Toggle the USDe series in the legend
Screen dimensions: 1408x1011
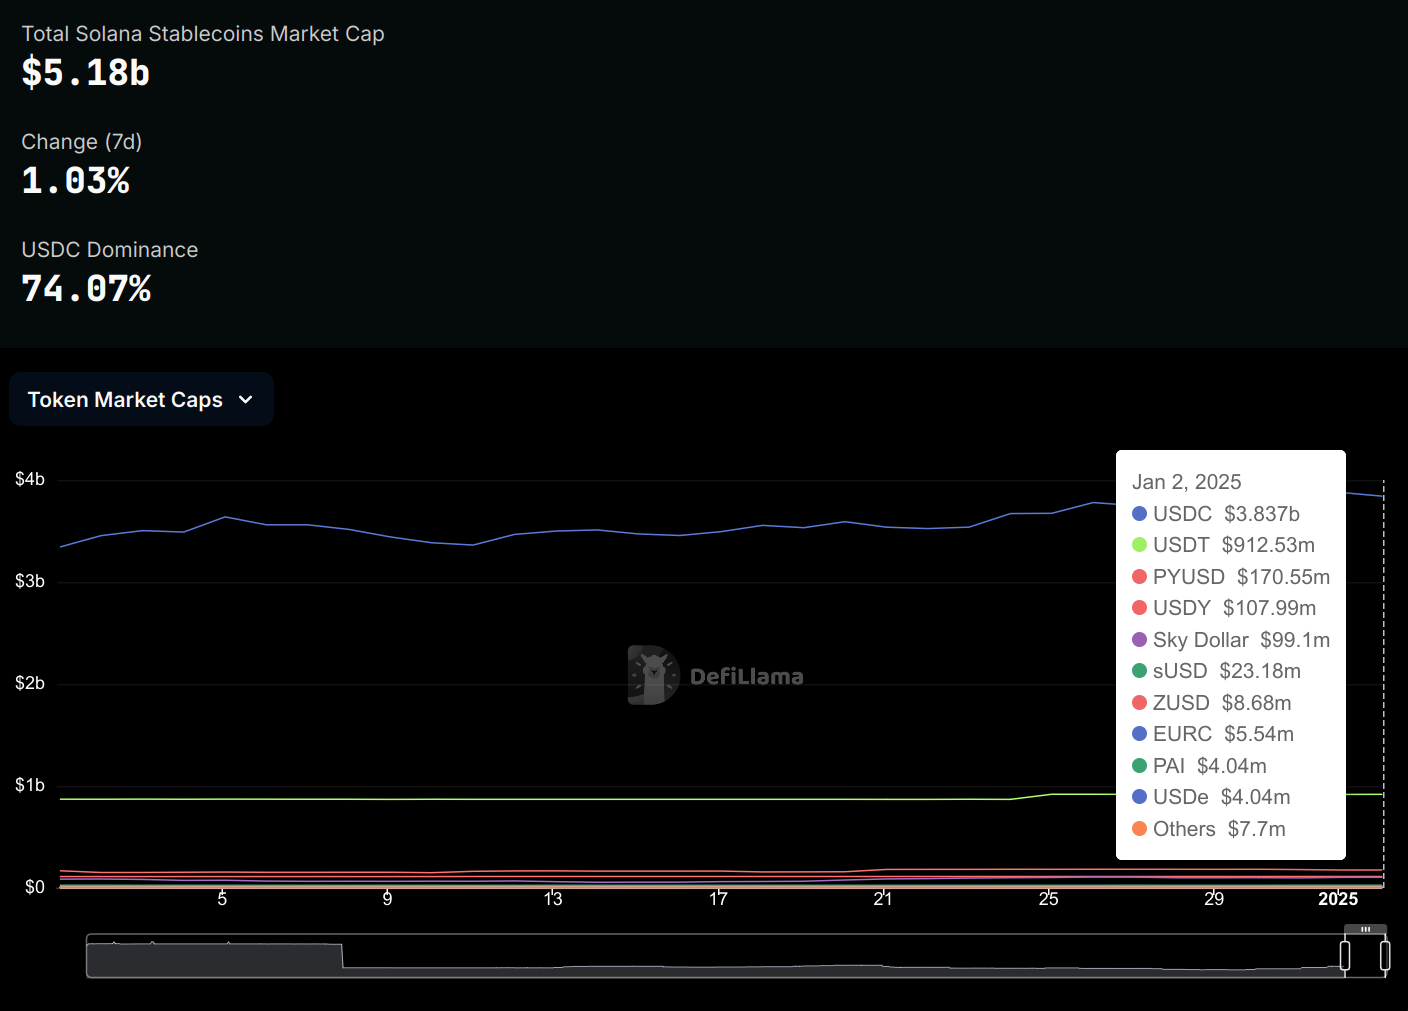click(1139, 797)
